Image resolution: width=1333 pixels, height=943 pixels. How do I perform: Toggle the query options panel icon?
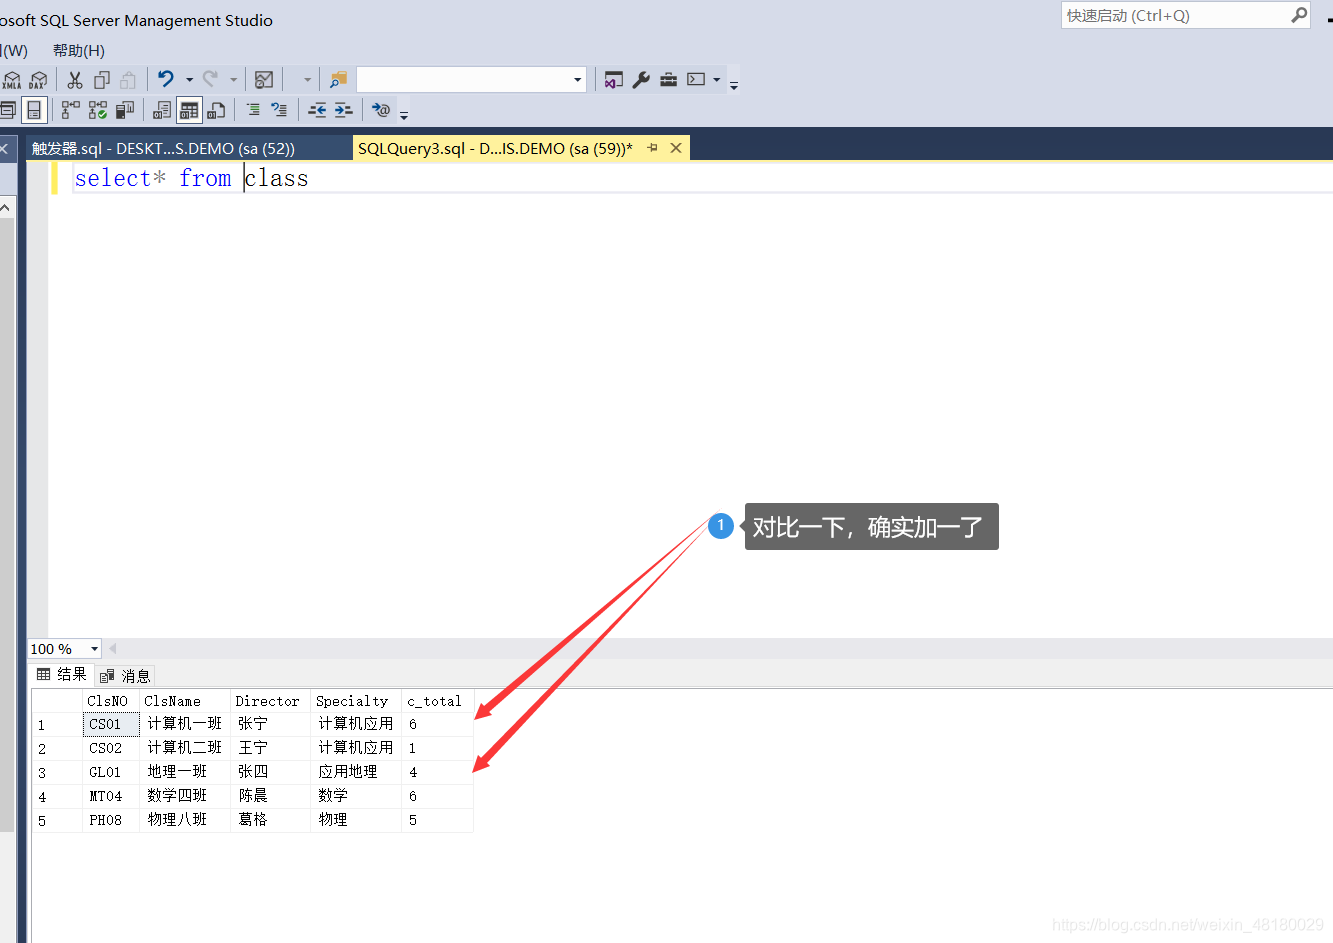coord(34,110)
